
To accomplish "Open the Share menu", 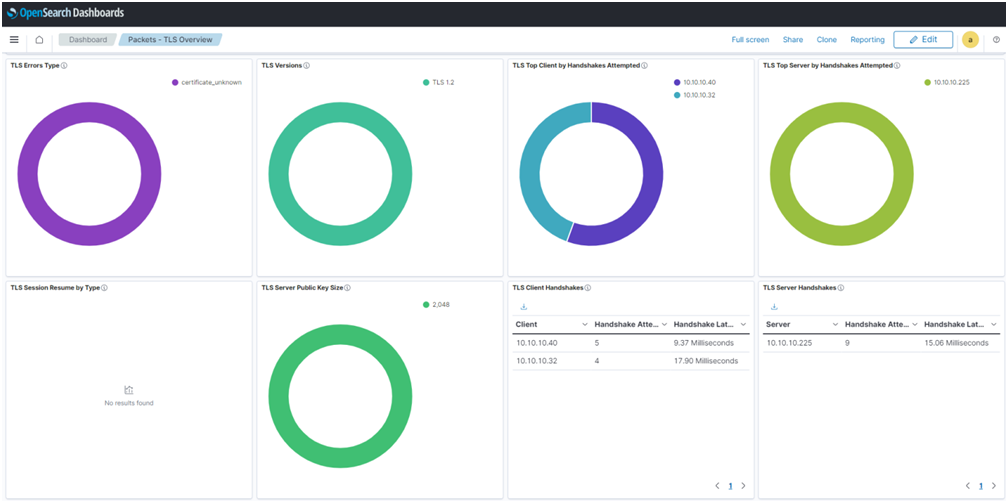I will (x=792, y=40).
